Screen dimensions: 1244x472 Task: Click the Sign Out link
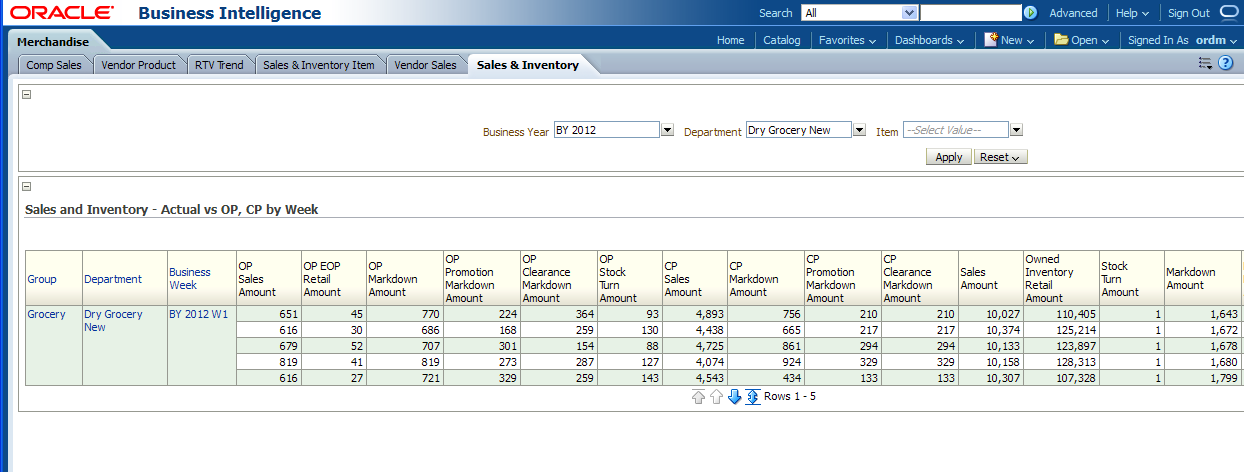pos(1188,13)
